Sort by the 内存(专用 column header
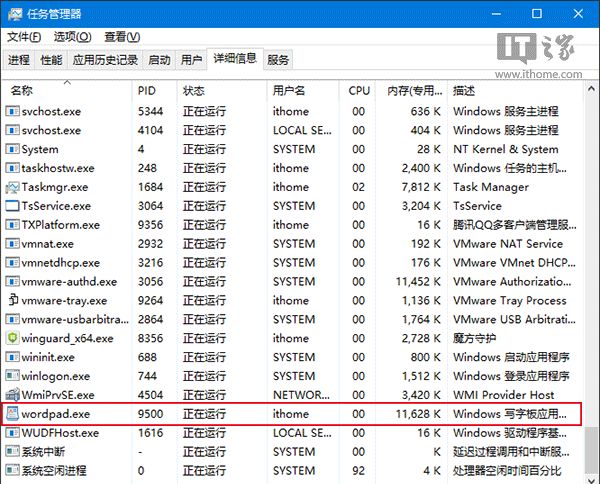Viewport: 600px width, 484px height. click(x=411, y=91)
